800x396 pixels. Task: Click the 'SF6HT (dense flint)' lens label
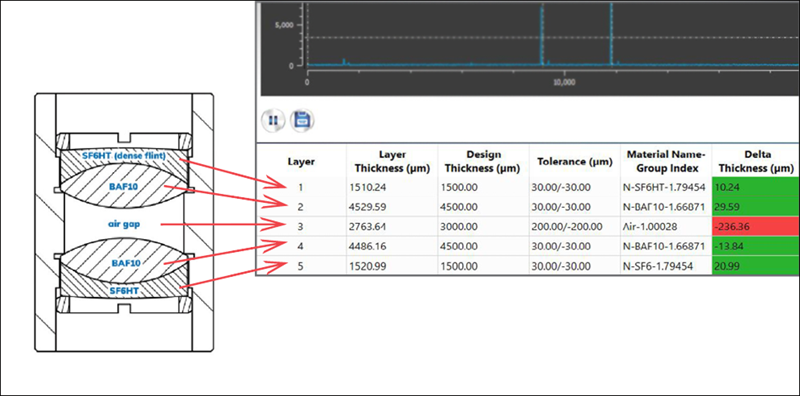click(x=124, y=156)
